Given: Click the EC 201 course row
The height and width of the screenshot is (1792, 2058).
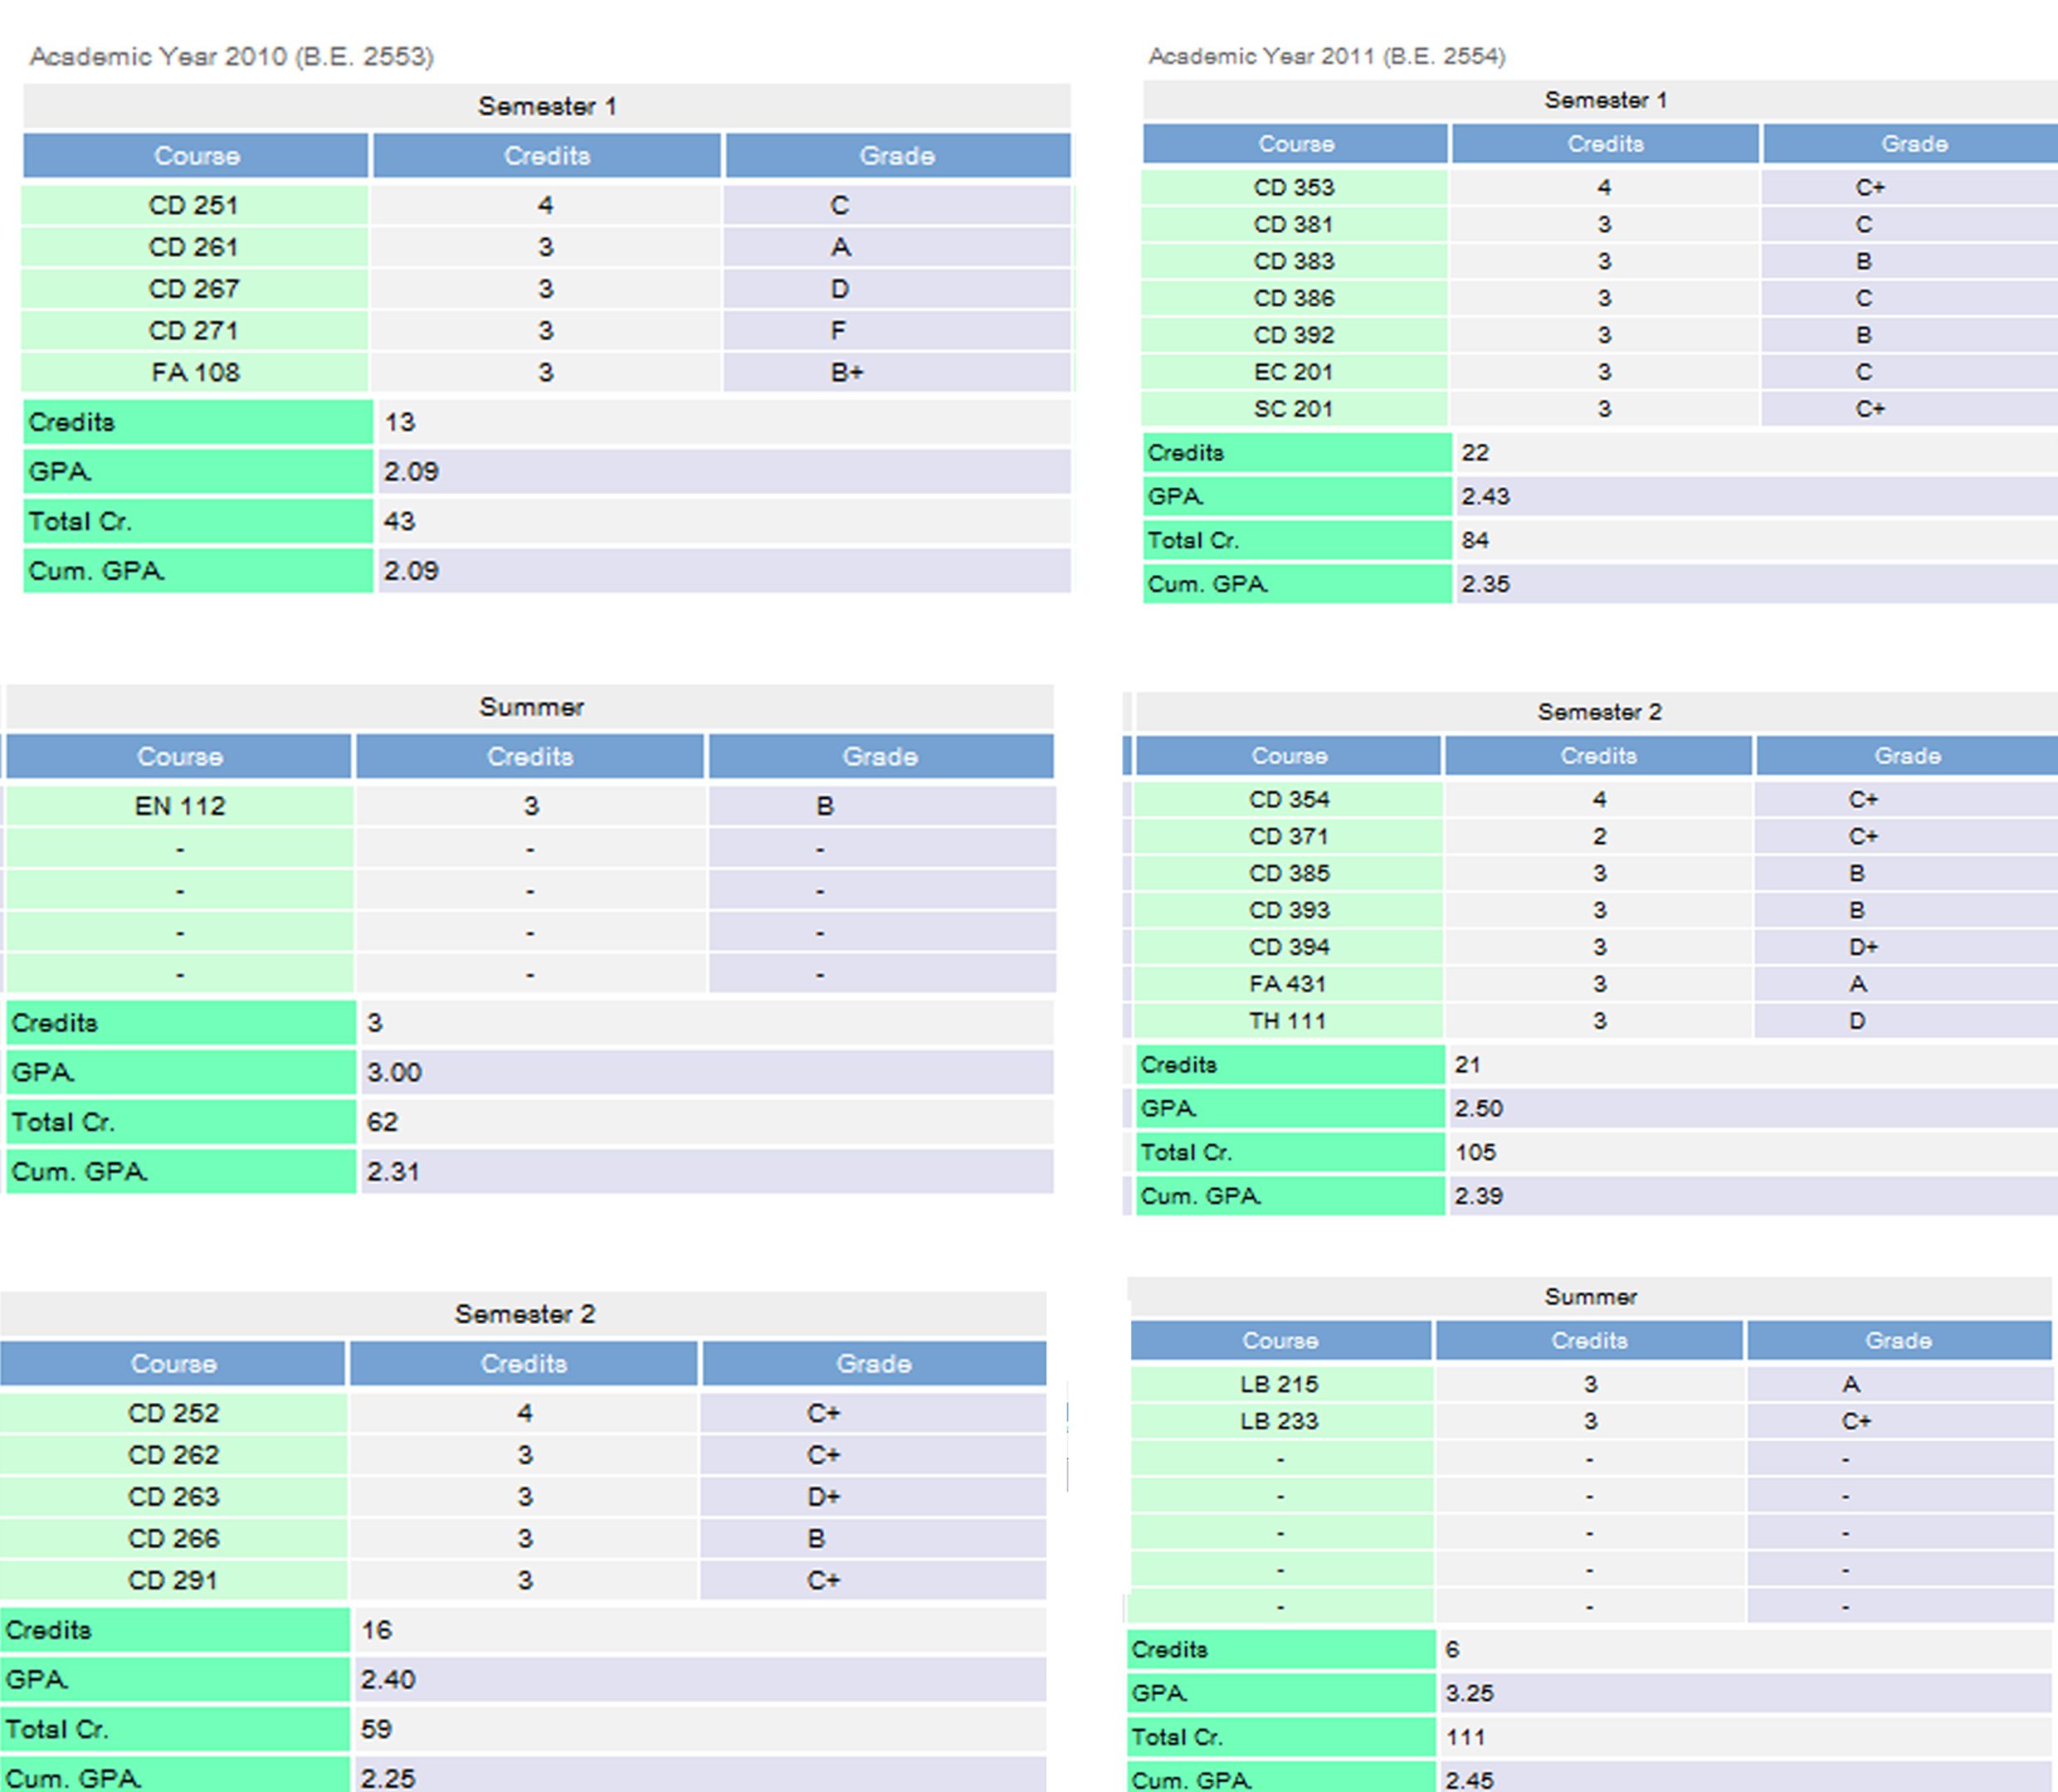Looking at the screenshot, I should [1294, 372].
